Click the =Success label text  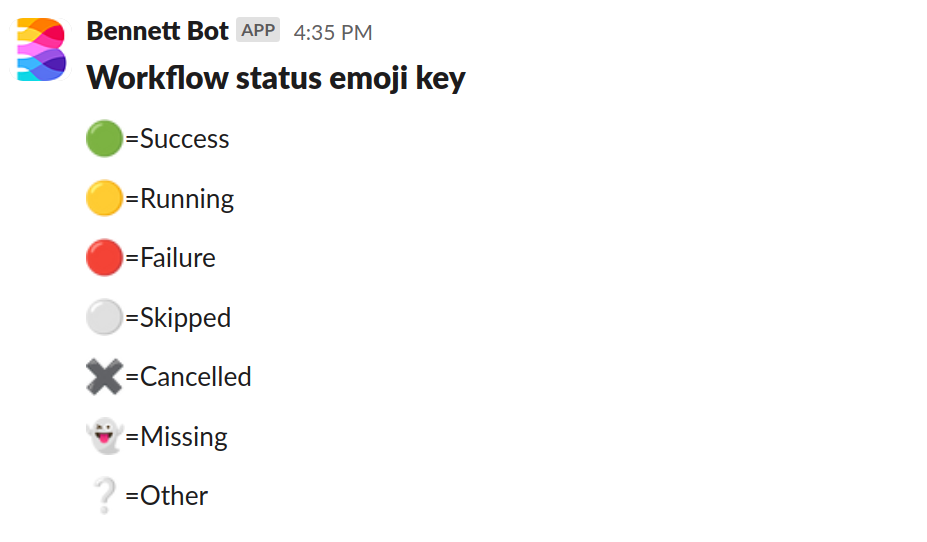coord(177,139)
